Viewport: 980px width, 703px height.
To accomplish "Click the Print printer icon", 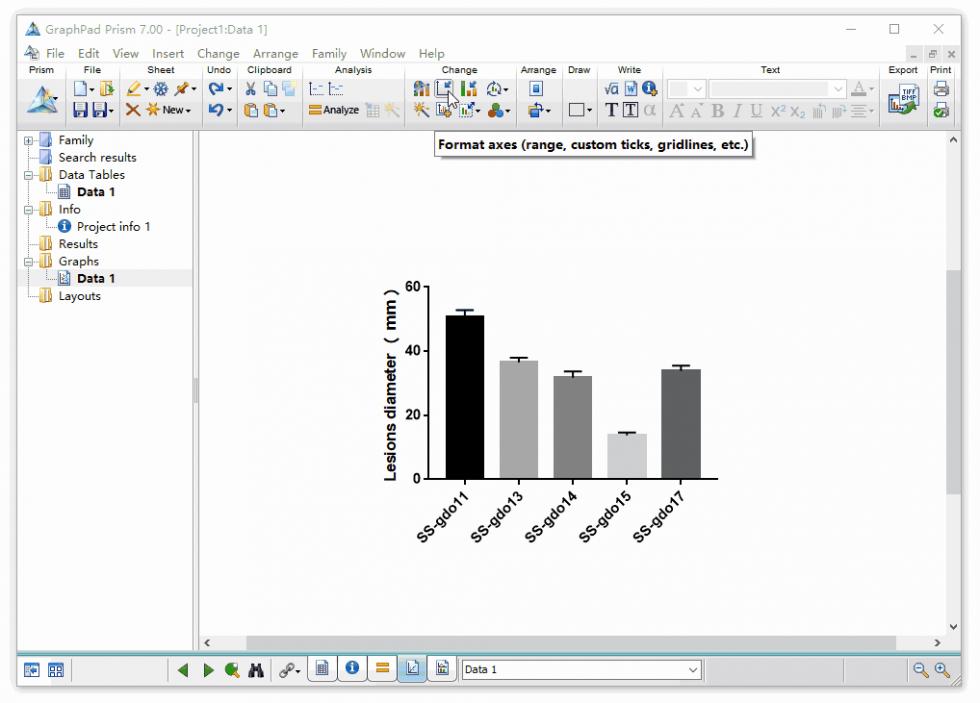I will (941, 89).
